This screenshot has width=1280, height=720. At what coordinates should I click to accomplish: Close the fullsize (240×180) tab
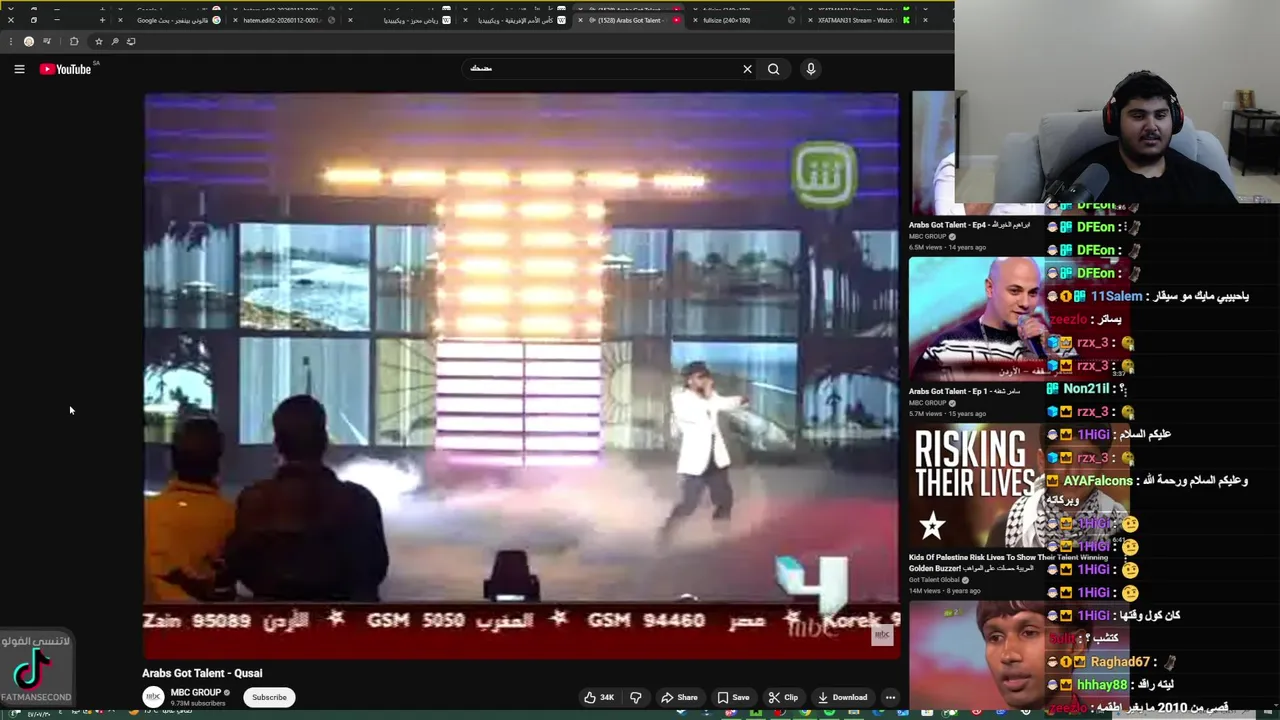point(695,20)
